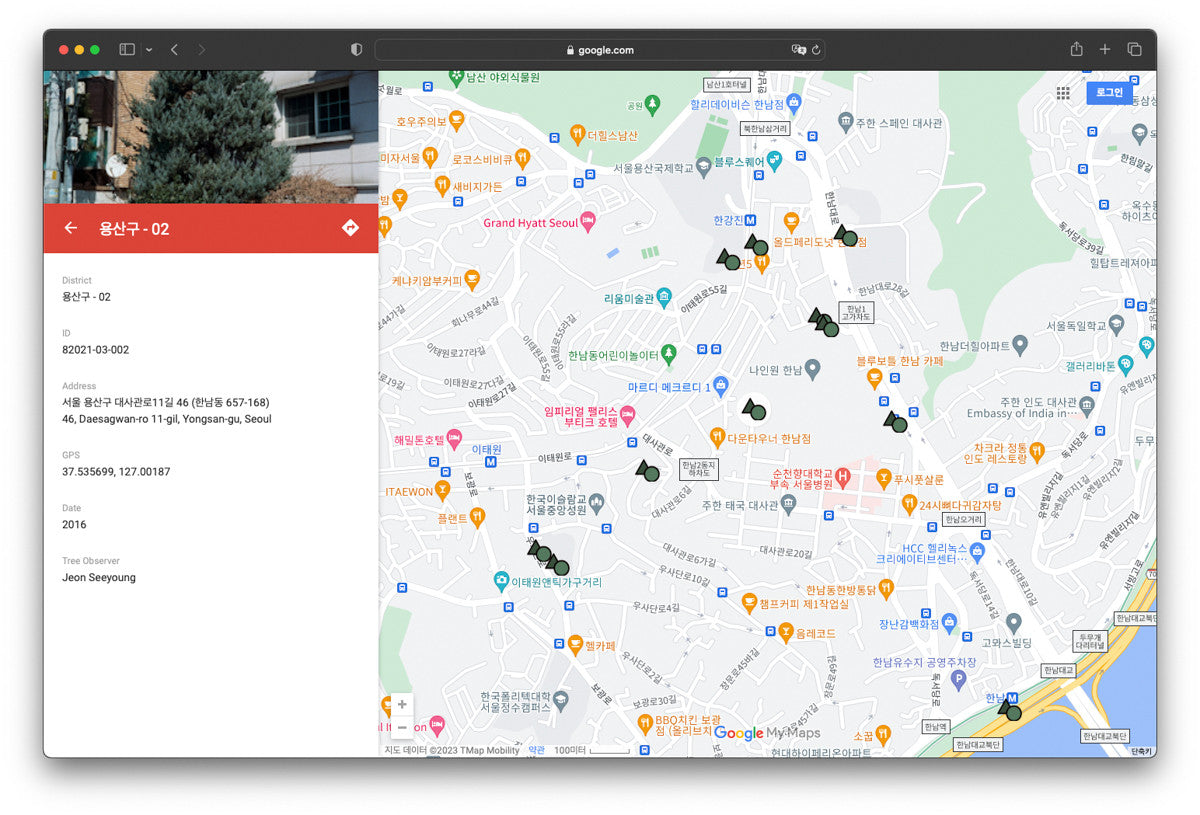1200x815 pixels.
Task: Open the Safari sidebar toggle
Action: (x=127, y=49)
